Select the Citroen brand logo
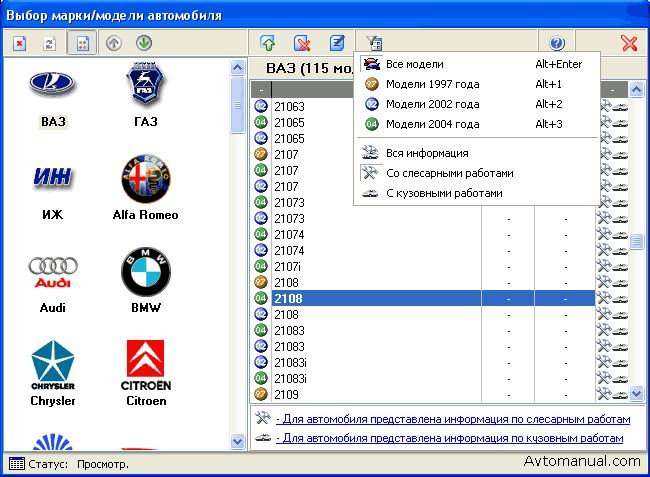This screenshot has width=650, height=477. (x=146, y=366)
